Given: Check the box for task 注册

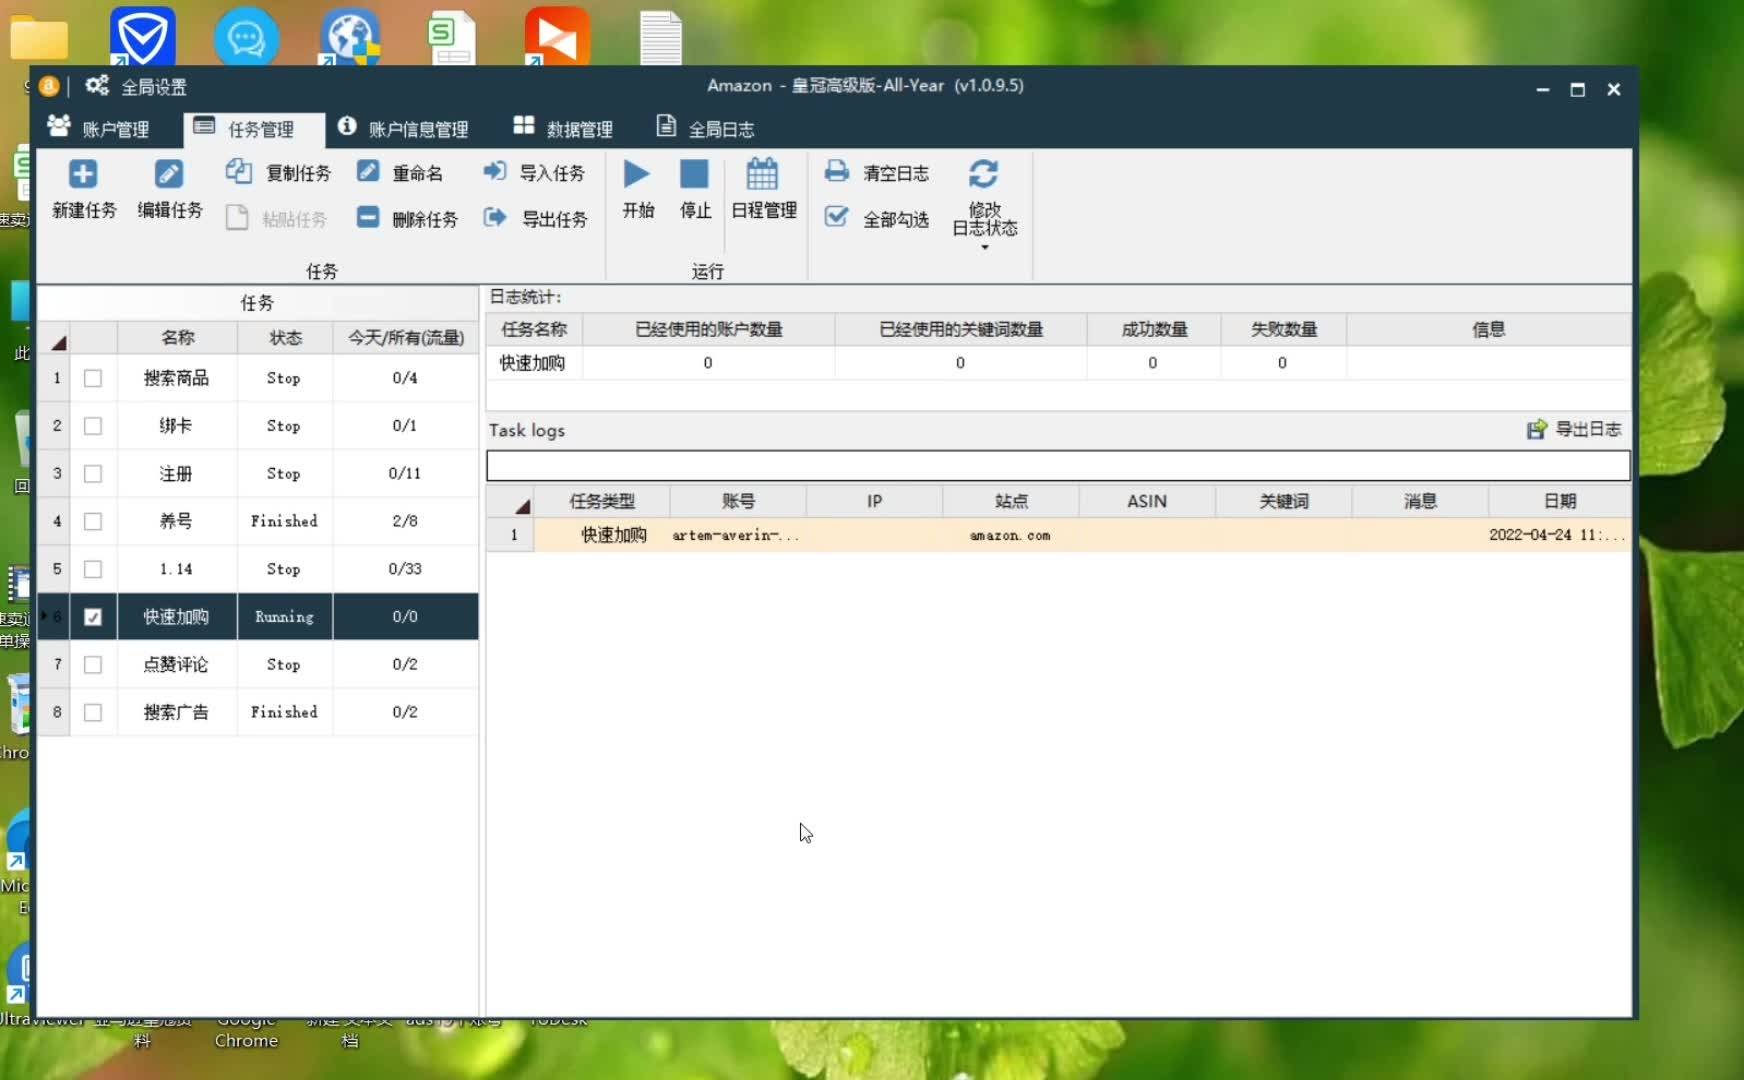Looking at the screenshot, I should tap(93, 474).
